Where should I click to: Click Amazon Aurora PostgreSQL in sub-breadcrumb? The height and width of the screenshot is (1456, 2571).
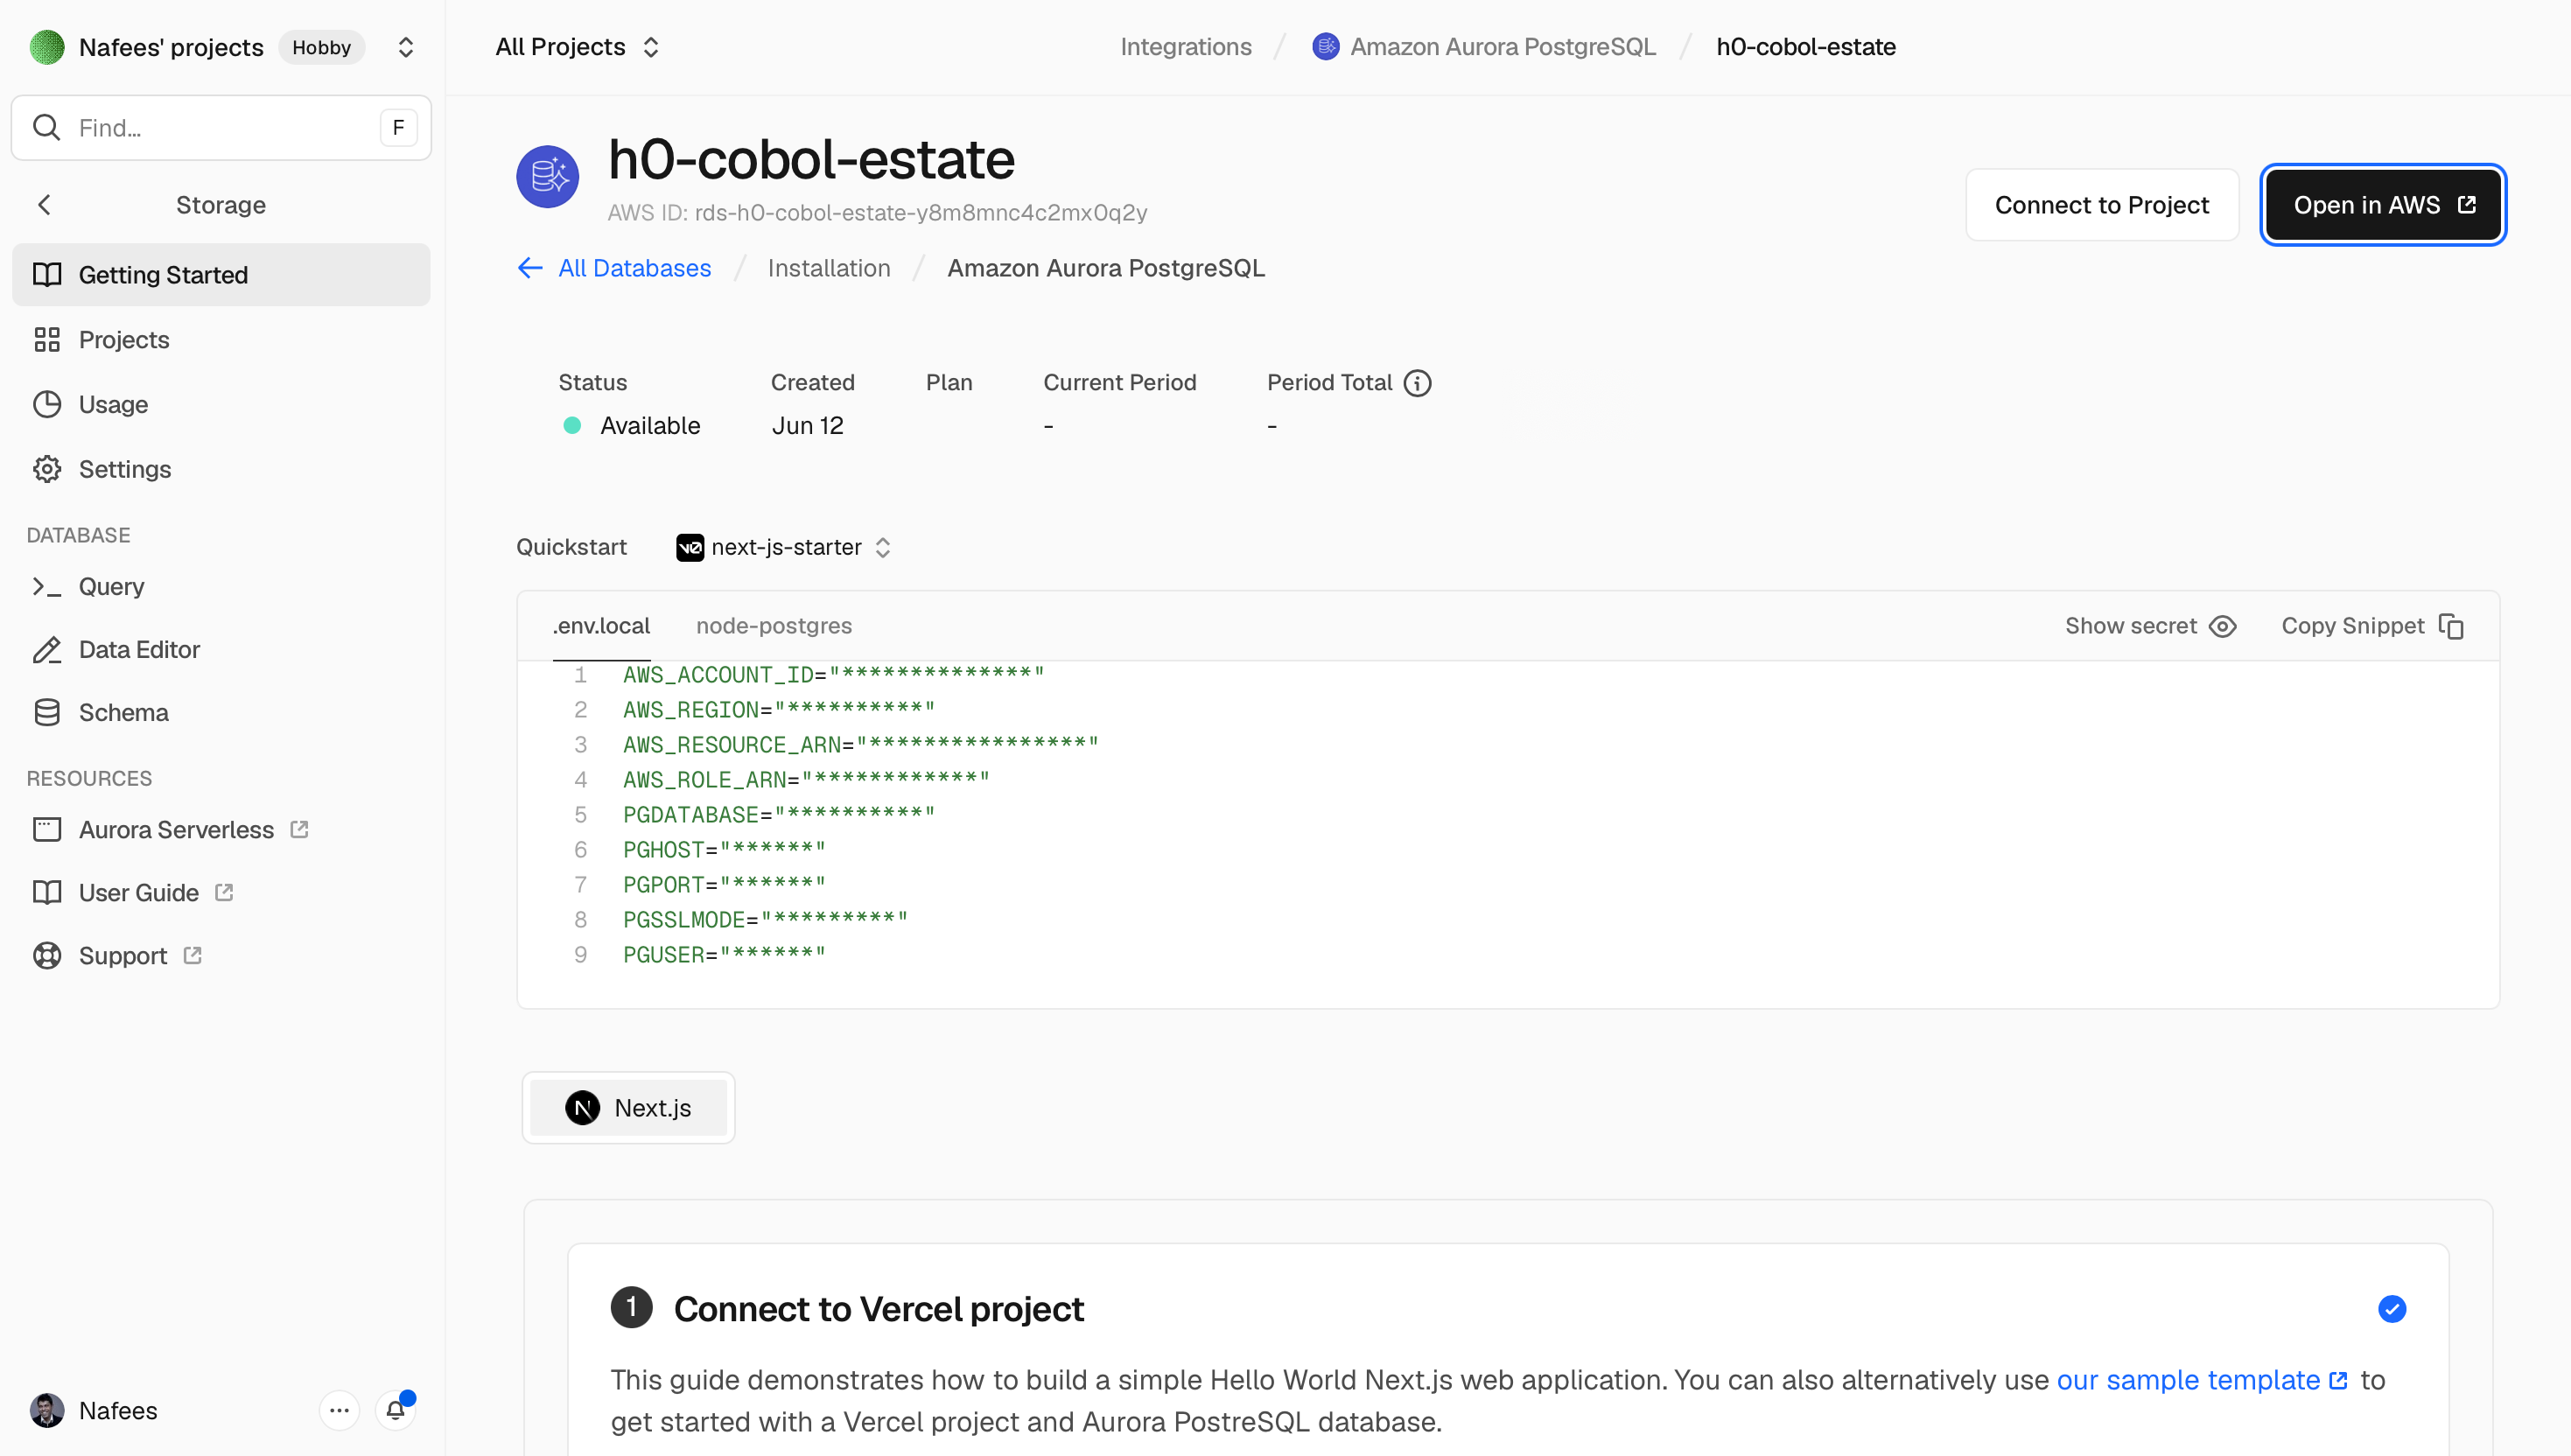click(x=1106, y=268)
